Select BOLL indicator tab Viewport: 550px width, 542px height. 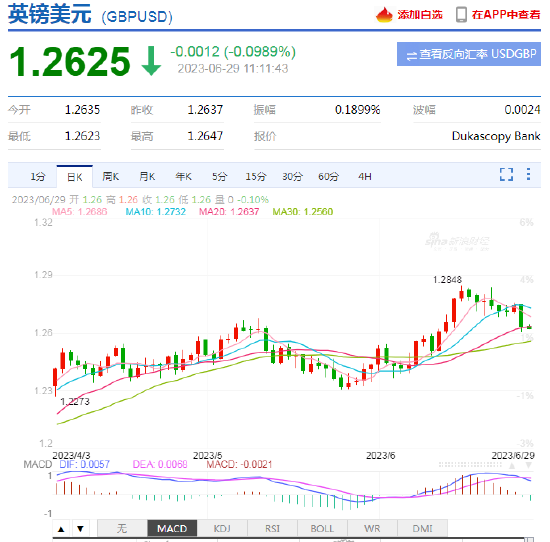click(322, 528)
